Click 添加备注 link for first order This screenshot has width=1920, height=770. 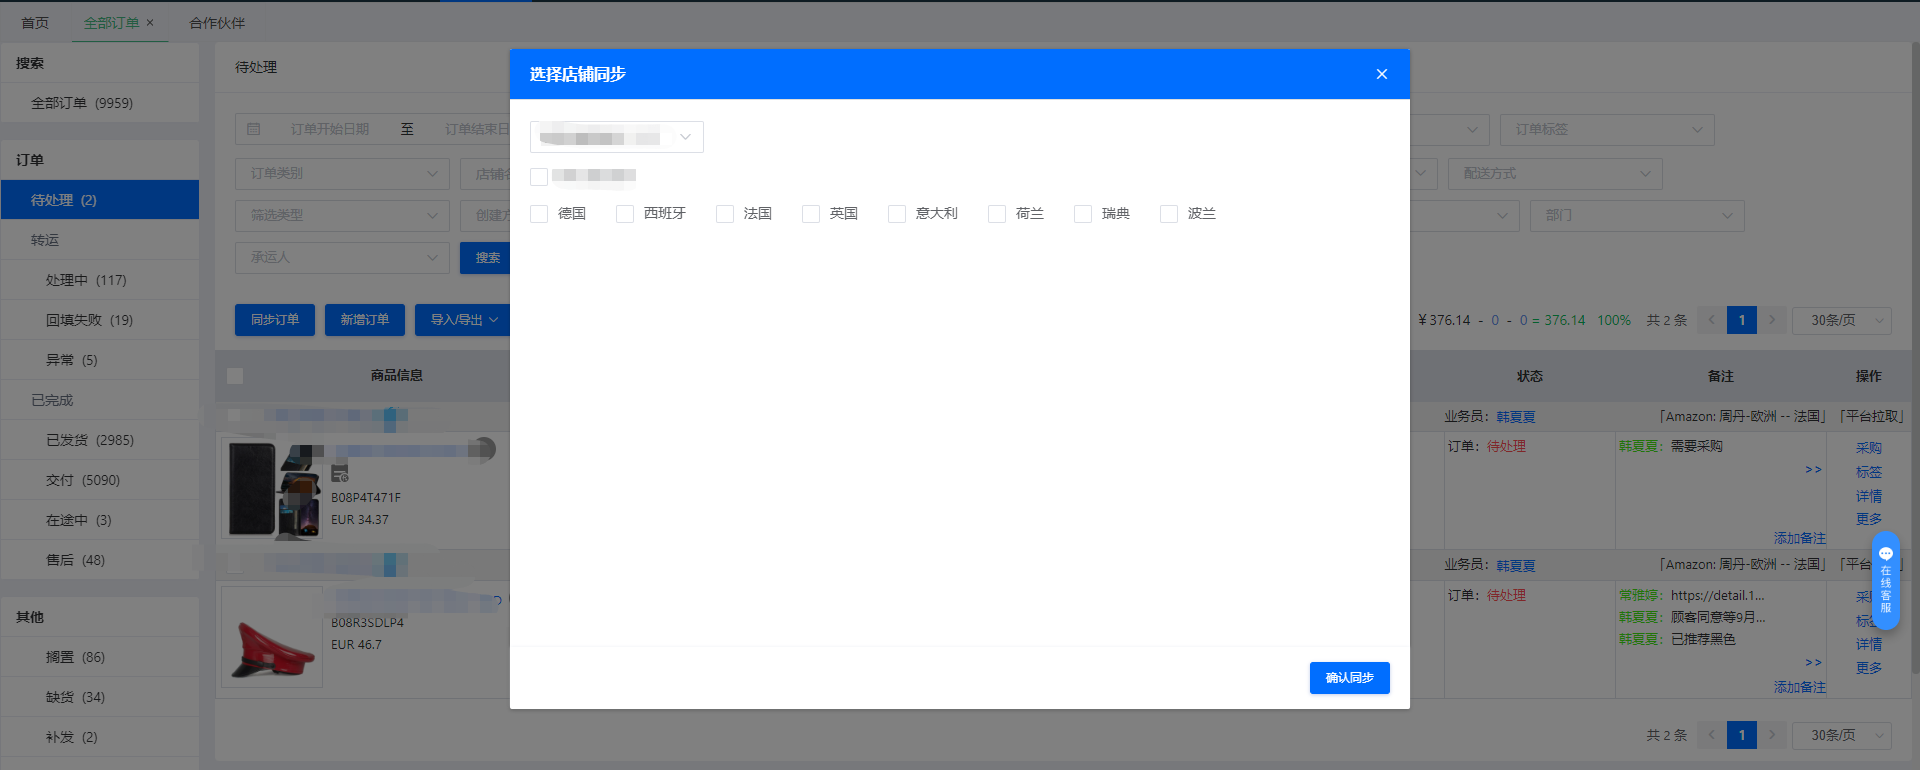pos(1799,538)
